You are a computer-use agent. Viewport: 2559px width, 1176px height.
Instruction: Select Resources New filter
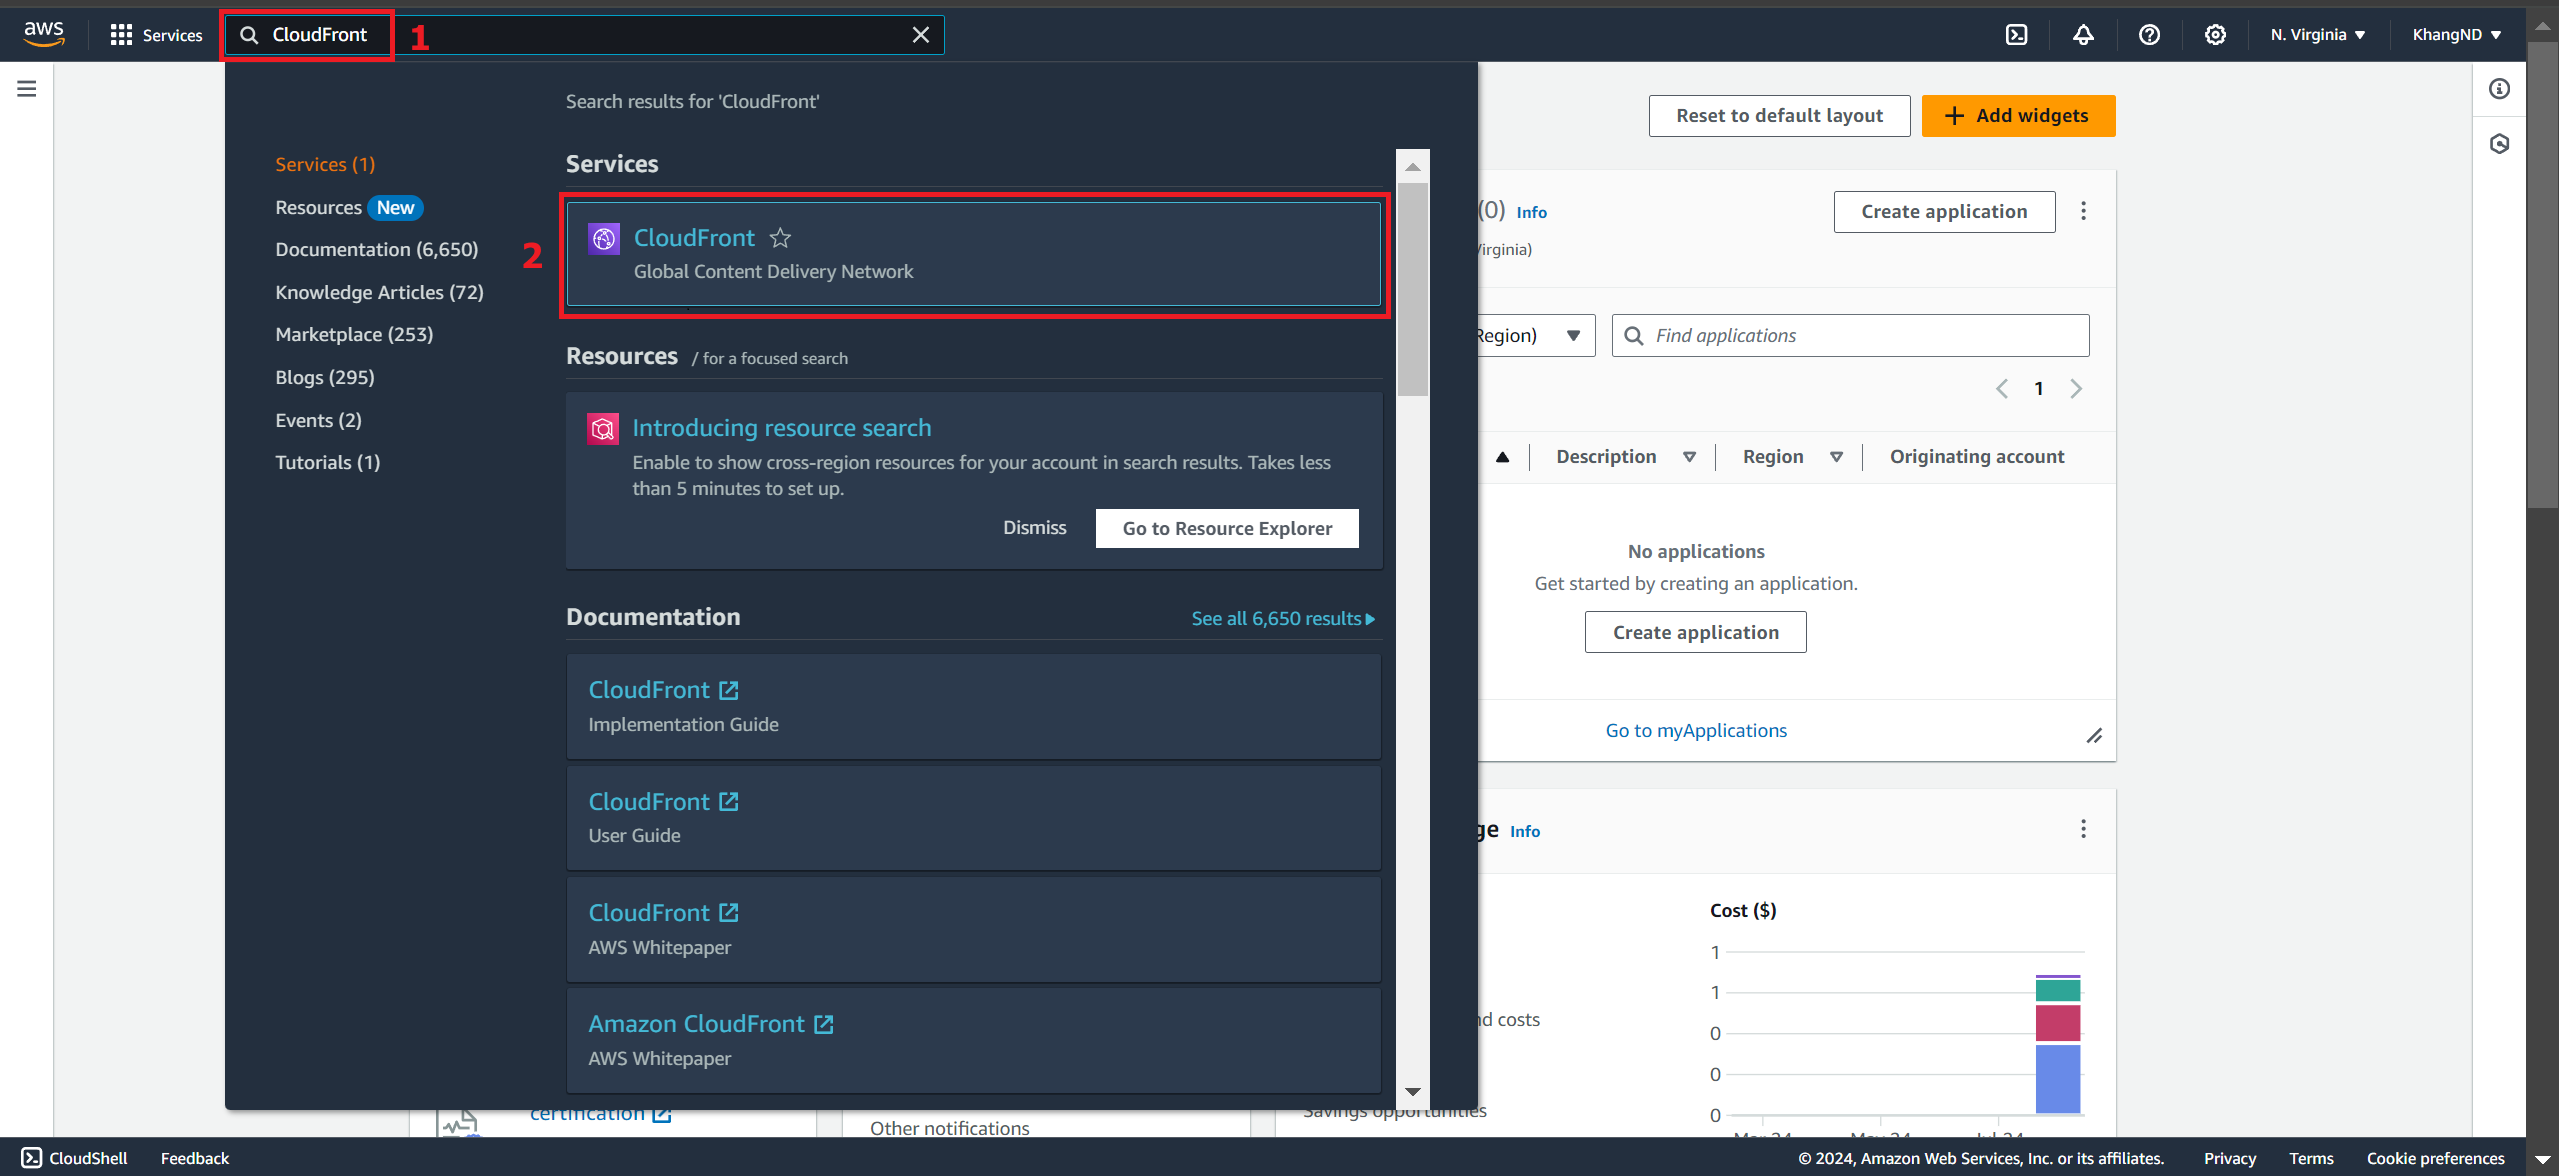pos(349,207)
